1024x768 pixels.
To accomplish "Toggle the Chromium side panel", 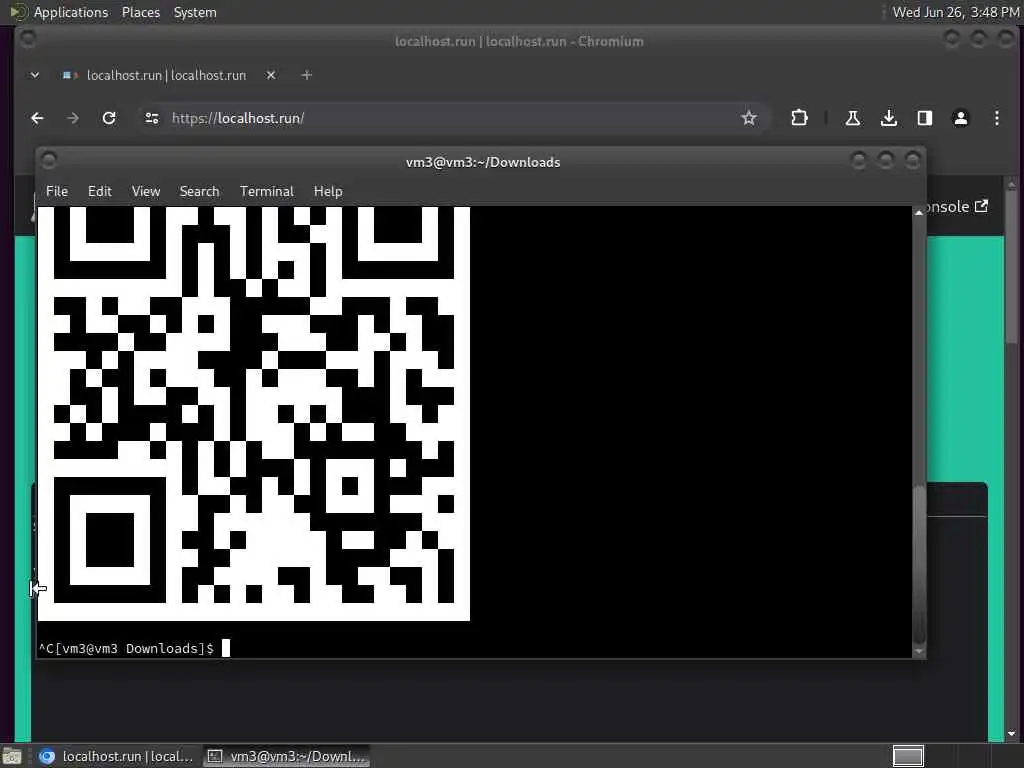I will [925, 118].
